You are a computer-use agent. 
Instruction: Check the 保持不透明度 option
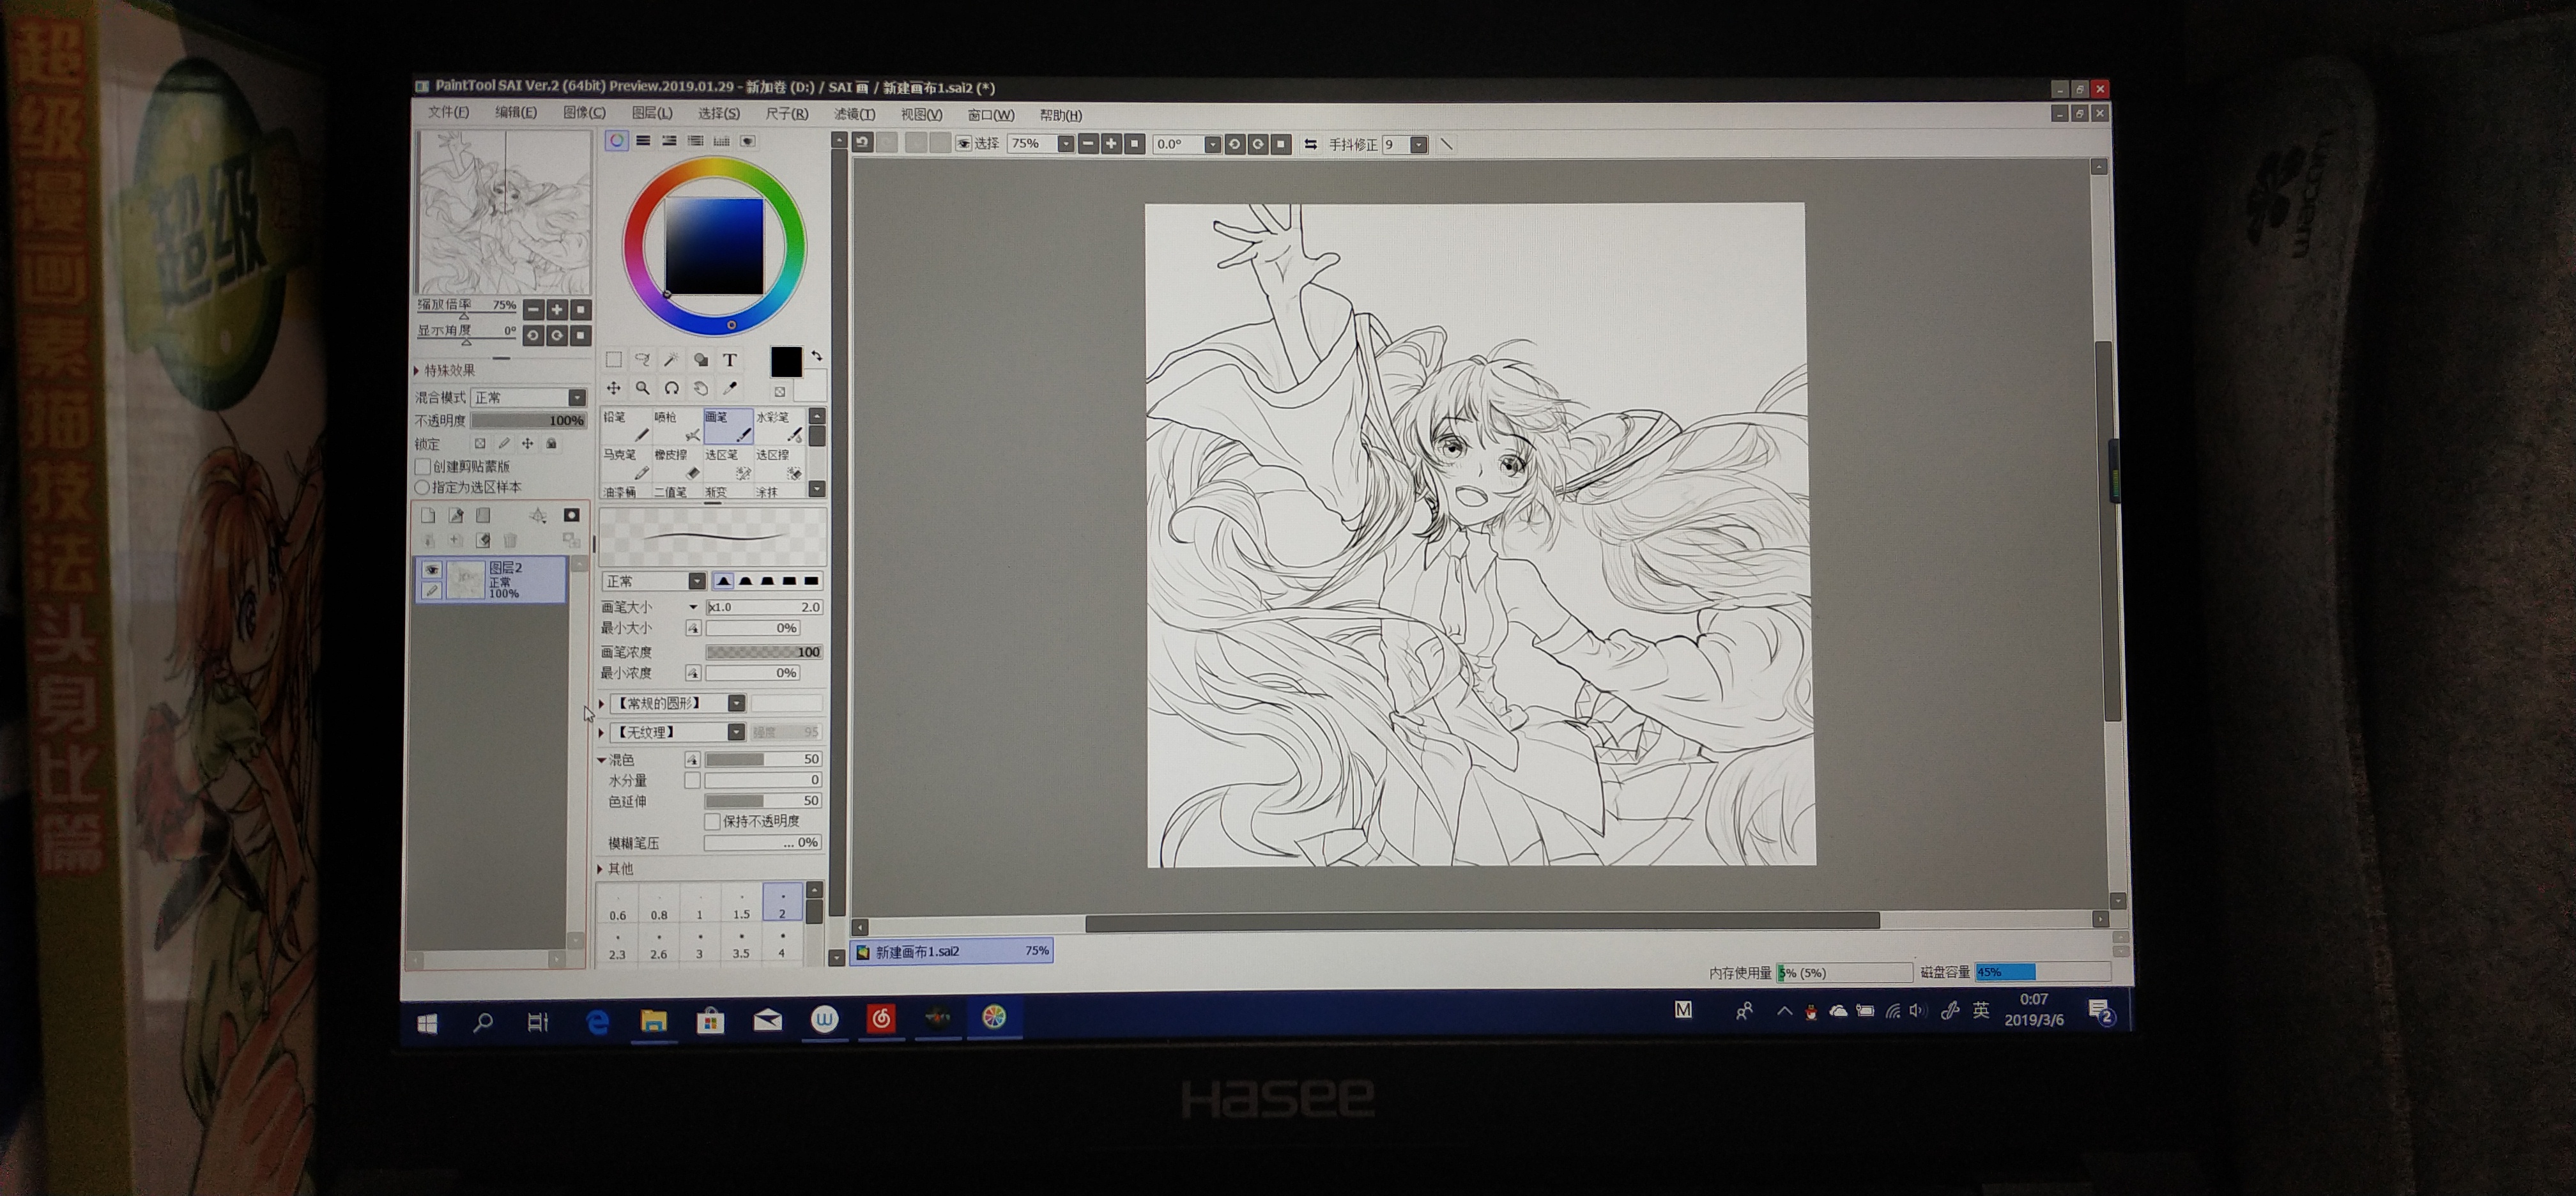click(712, 821)
